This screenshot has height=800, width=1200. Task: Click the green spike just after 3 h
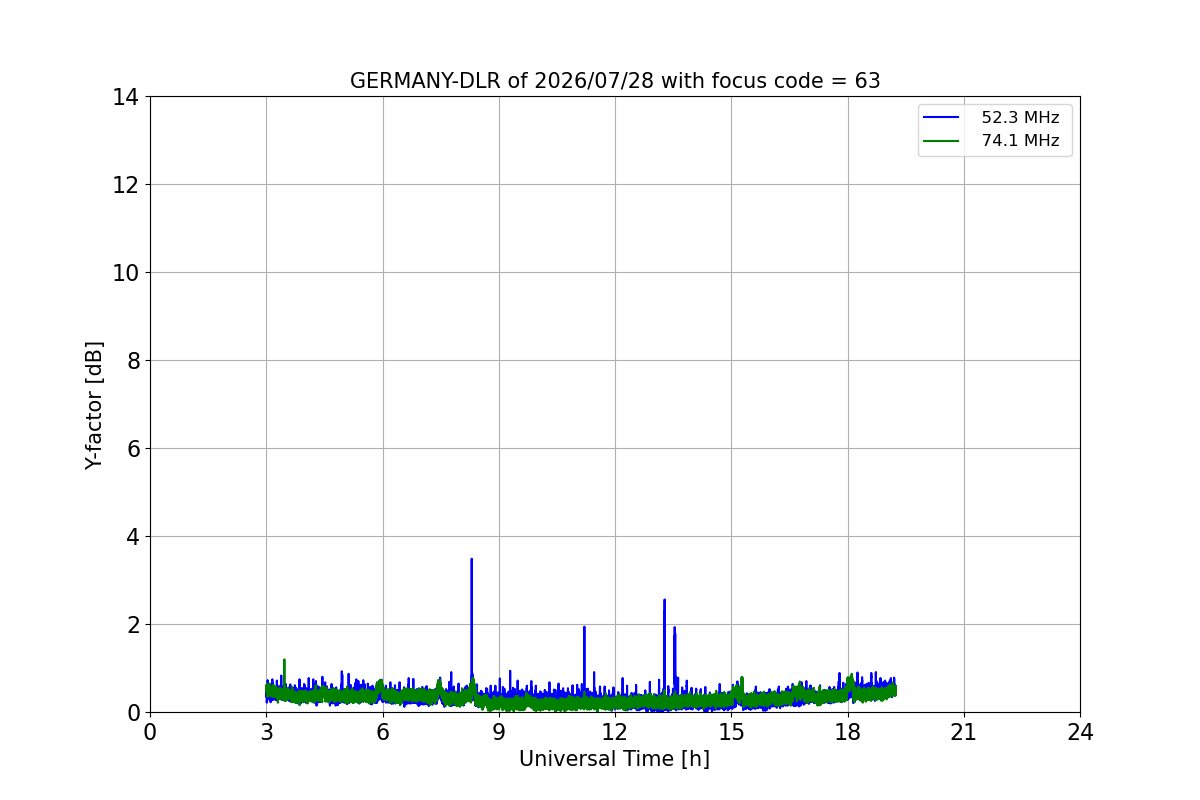point(284,660)
